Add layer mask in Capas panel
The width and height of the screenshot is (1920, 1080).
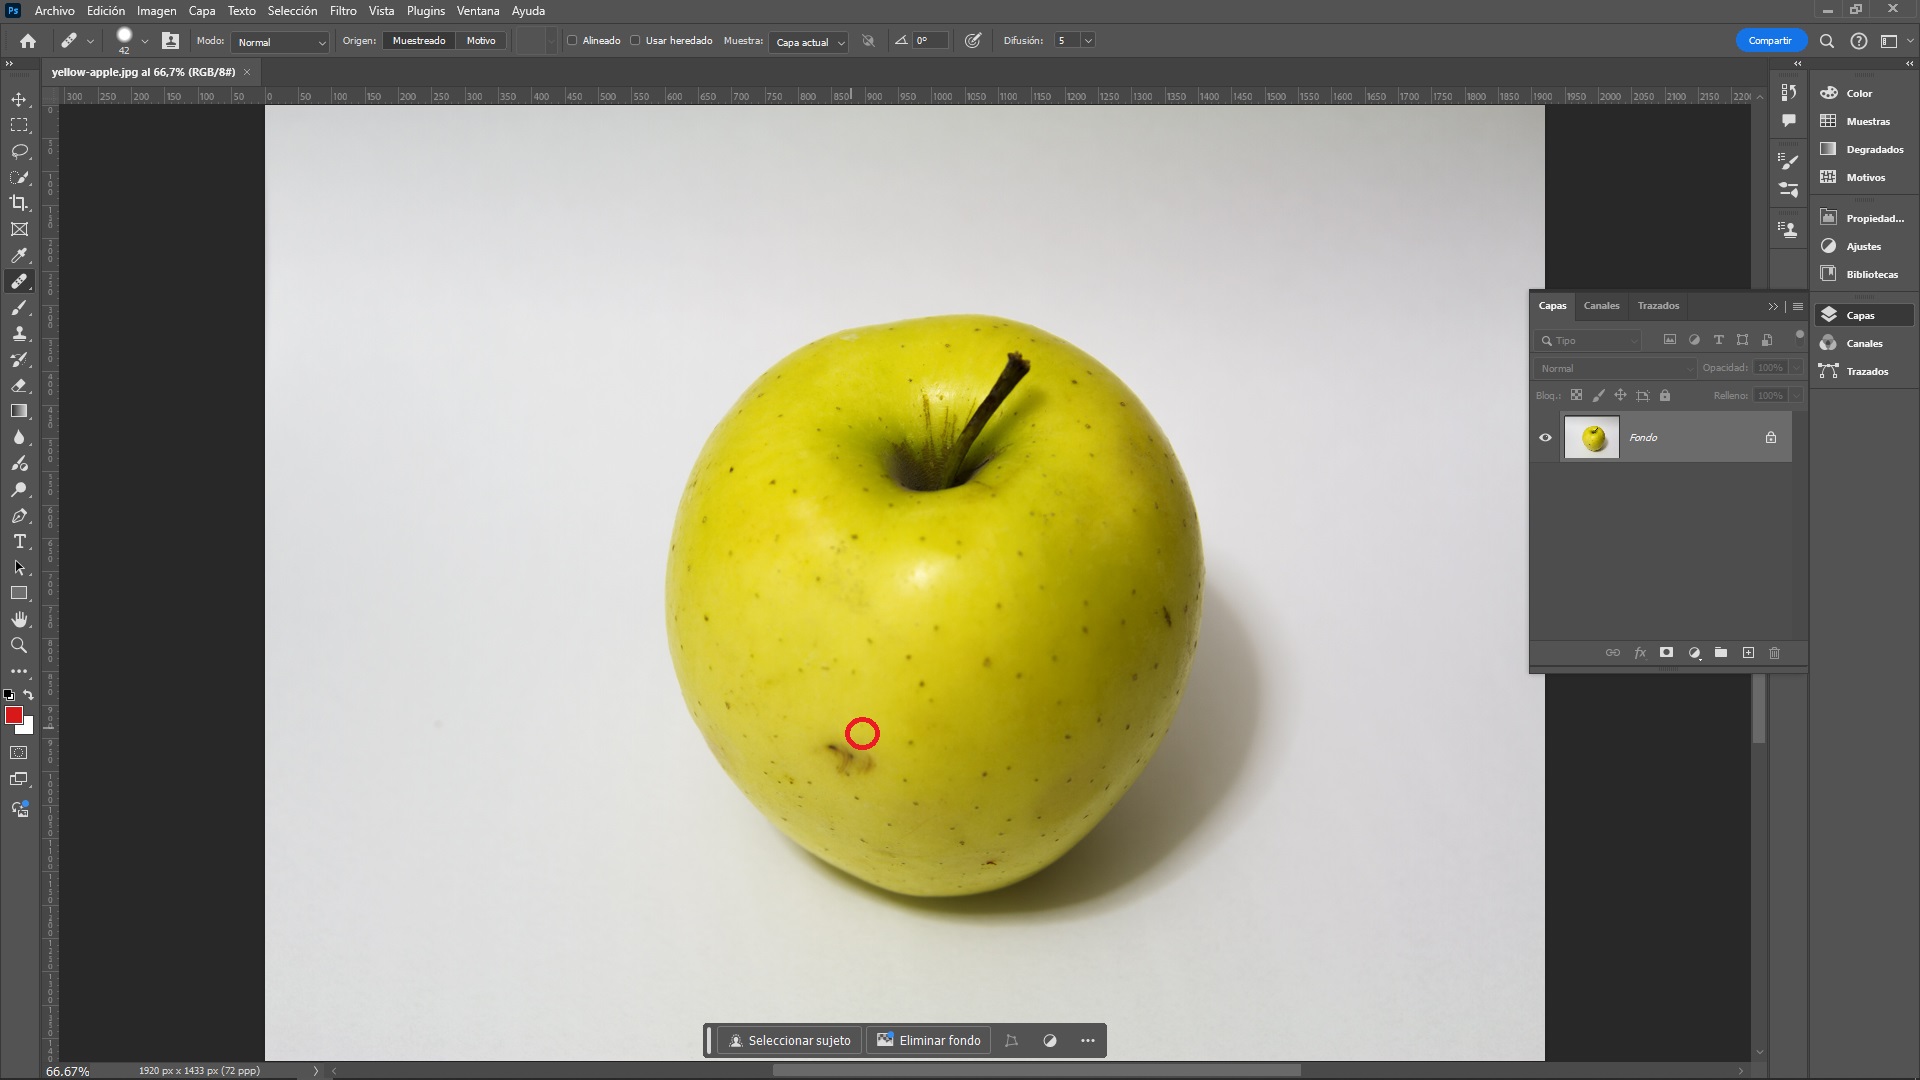[1667, 653]
